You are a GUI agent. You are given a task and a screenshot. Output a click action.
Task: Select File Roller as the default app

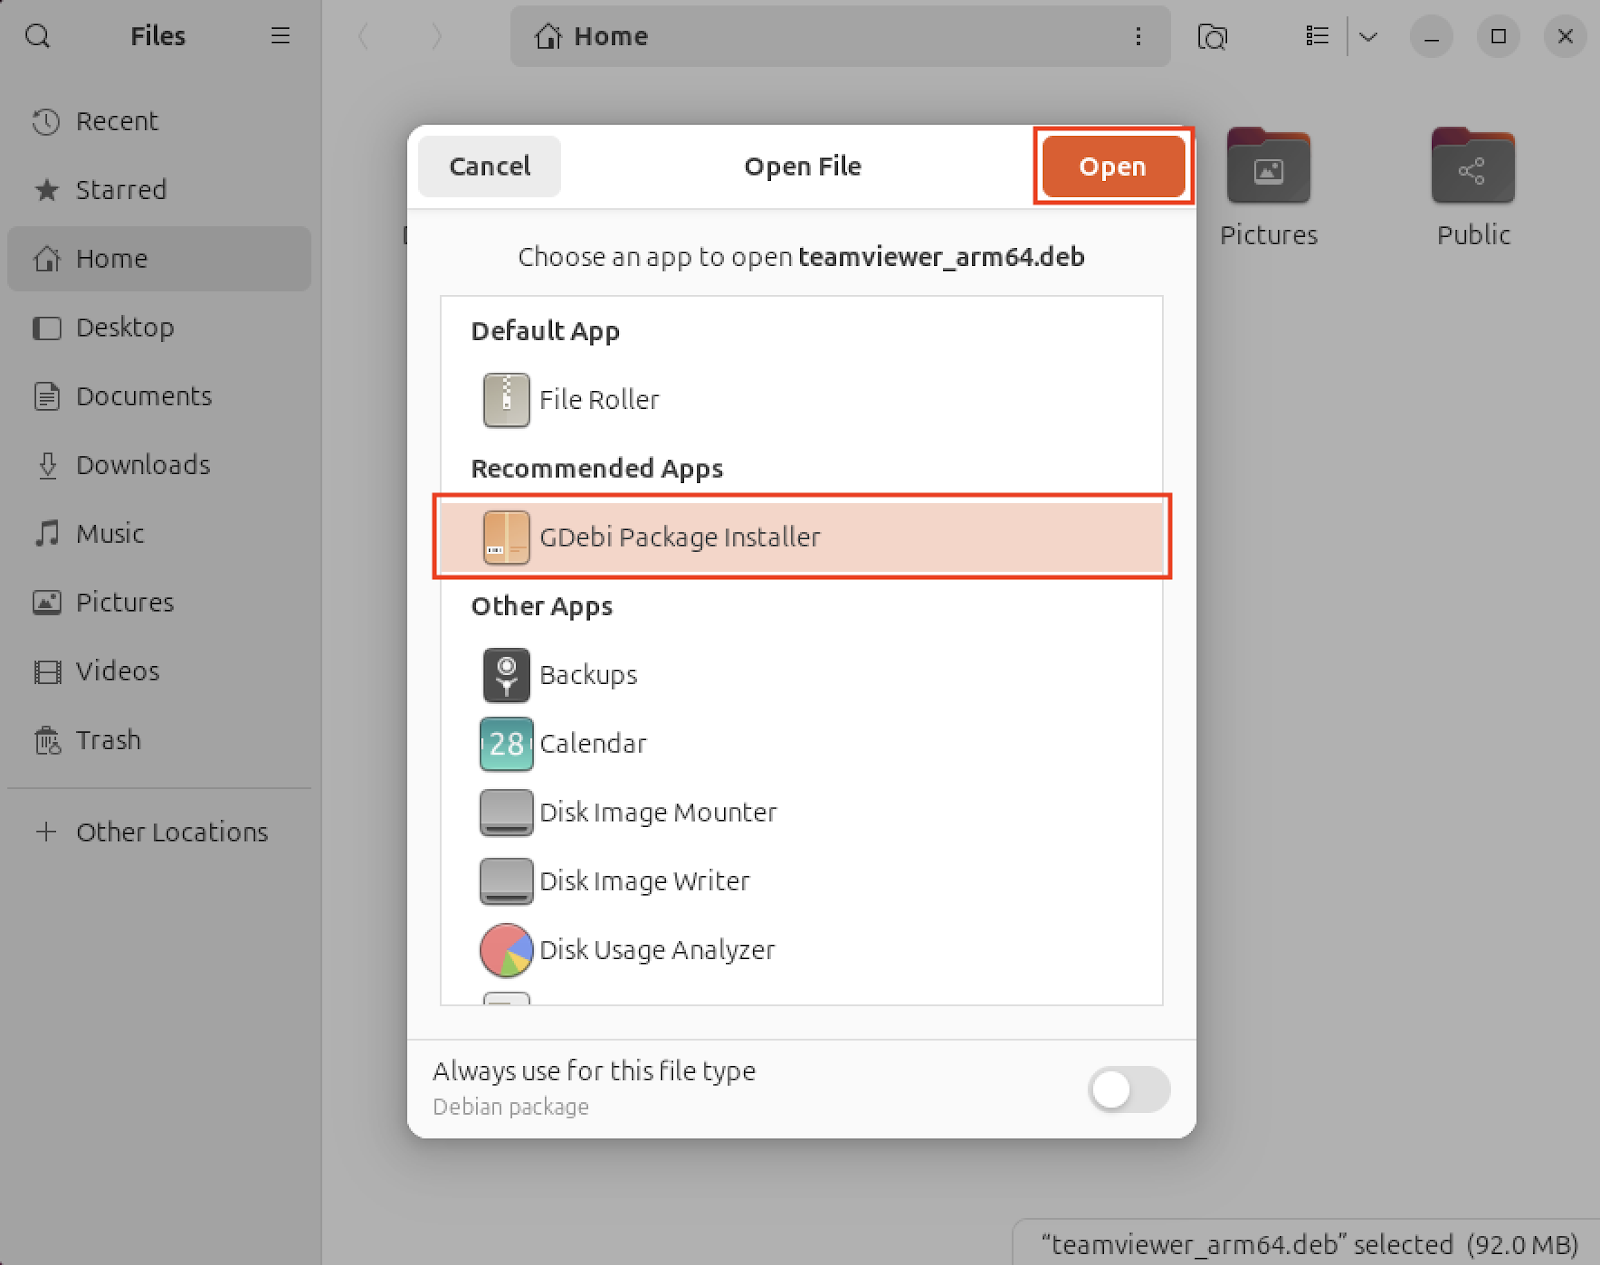(x=597, y=399)
